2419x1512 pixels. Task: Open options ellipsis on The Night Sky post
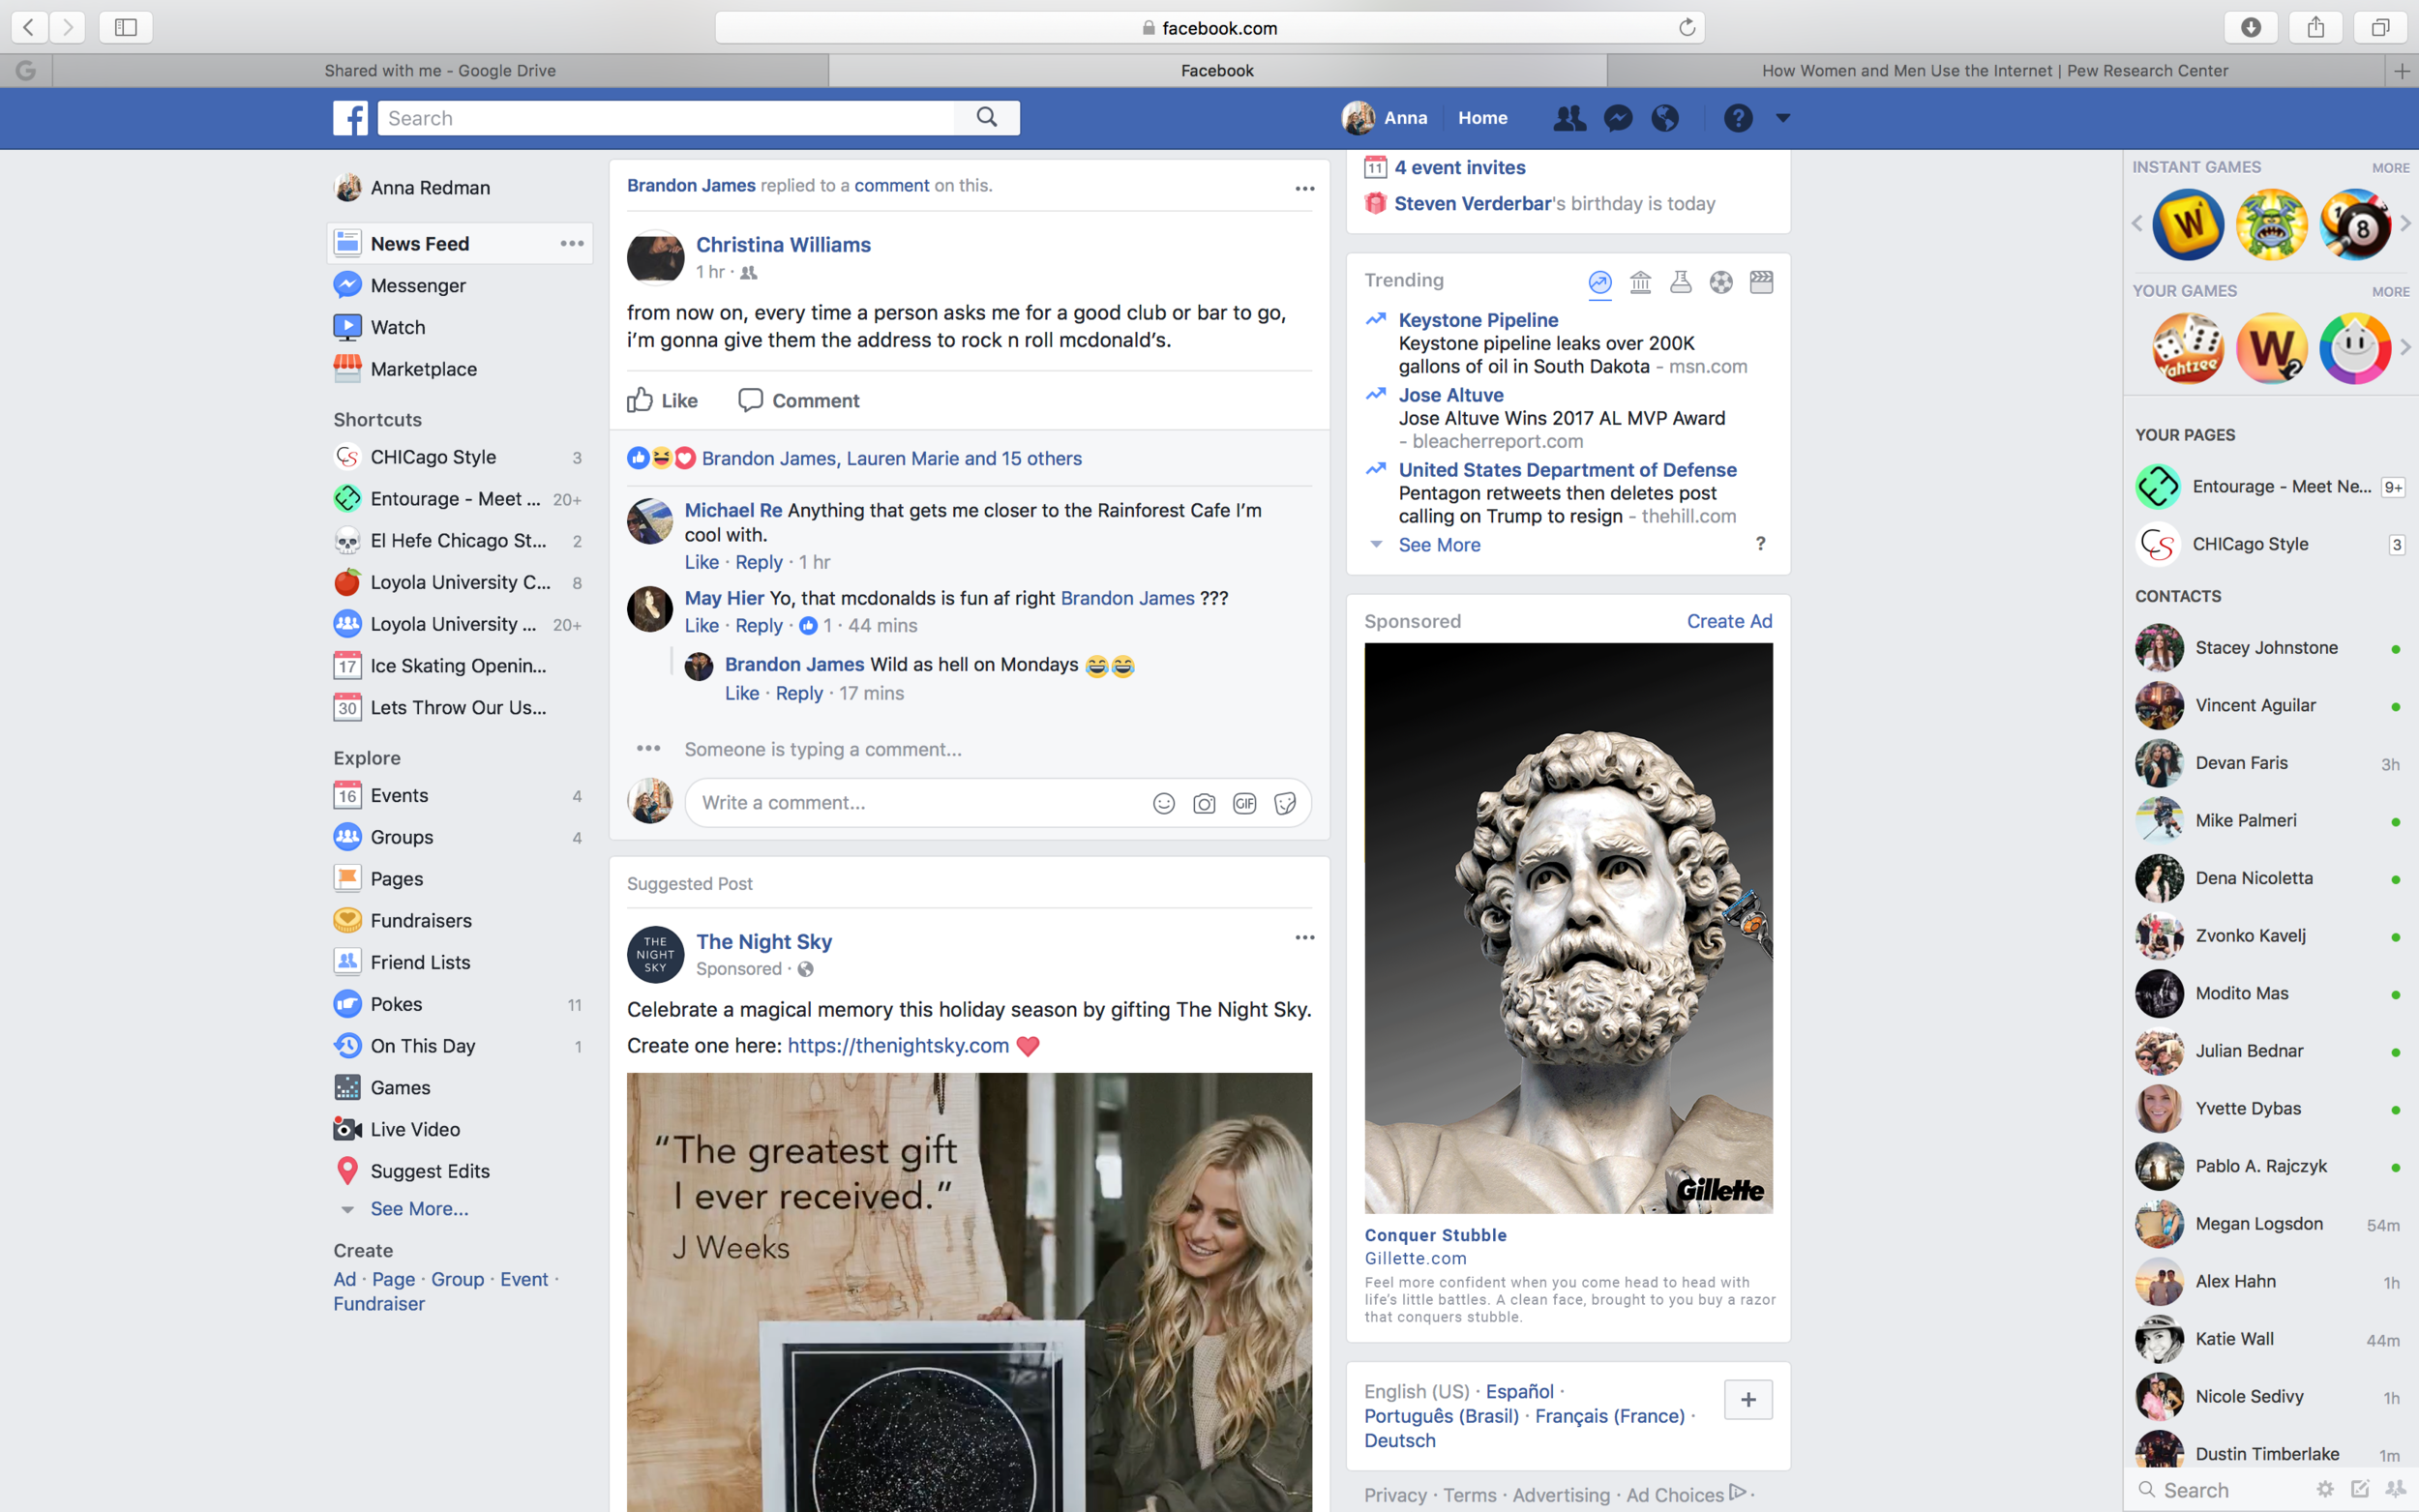click(1305, 937)
